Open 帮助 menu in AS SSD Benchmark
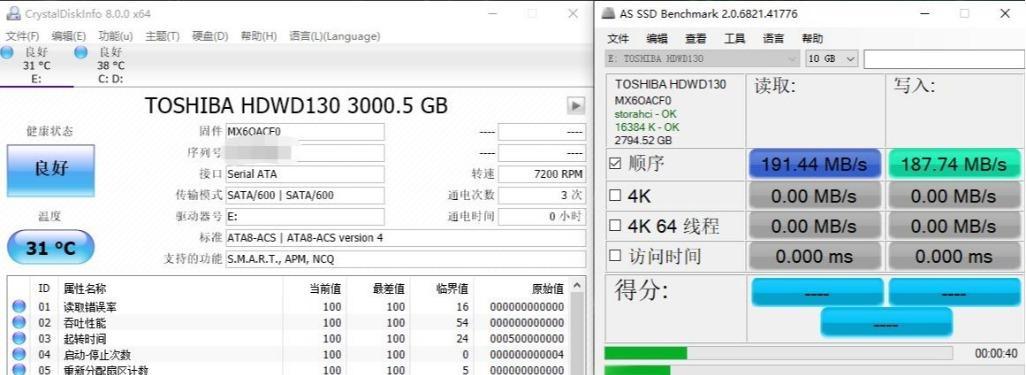This screenshot has height=375, width=1026. 813,39
